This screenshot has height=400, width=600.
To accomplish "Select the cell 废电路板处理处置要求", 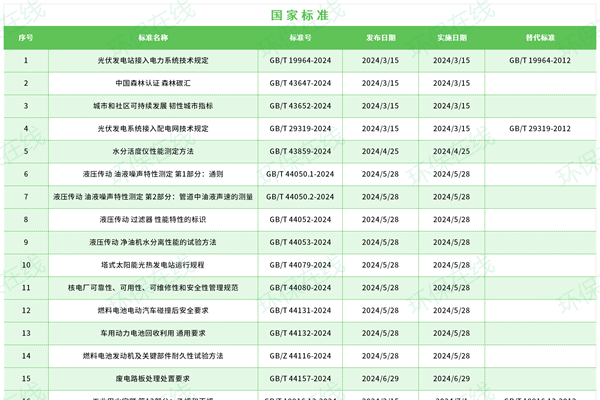I will click(153, 378).
